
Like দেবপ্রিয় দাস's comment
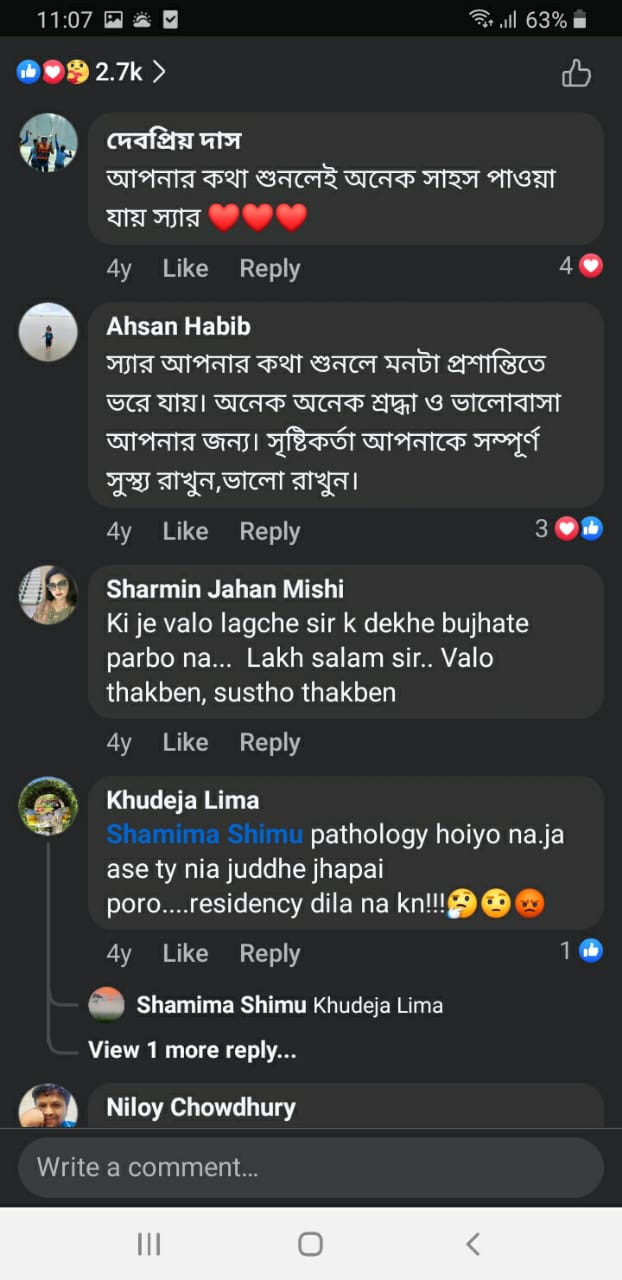tap(185, 268)
